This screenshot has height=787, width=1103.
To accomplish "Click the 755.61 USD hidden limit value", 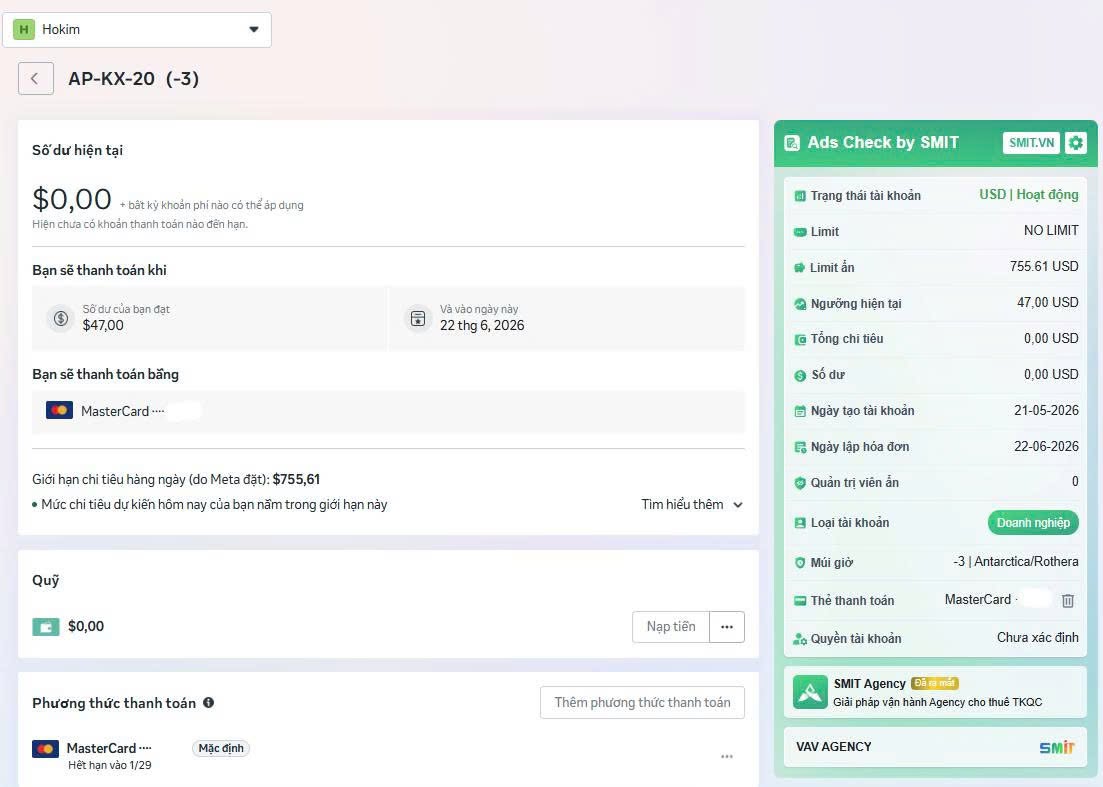I will (1044, 267).
